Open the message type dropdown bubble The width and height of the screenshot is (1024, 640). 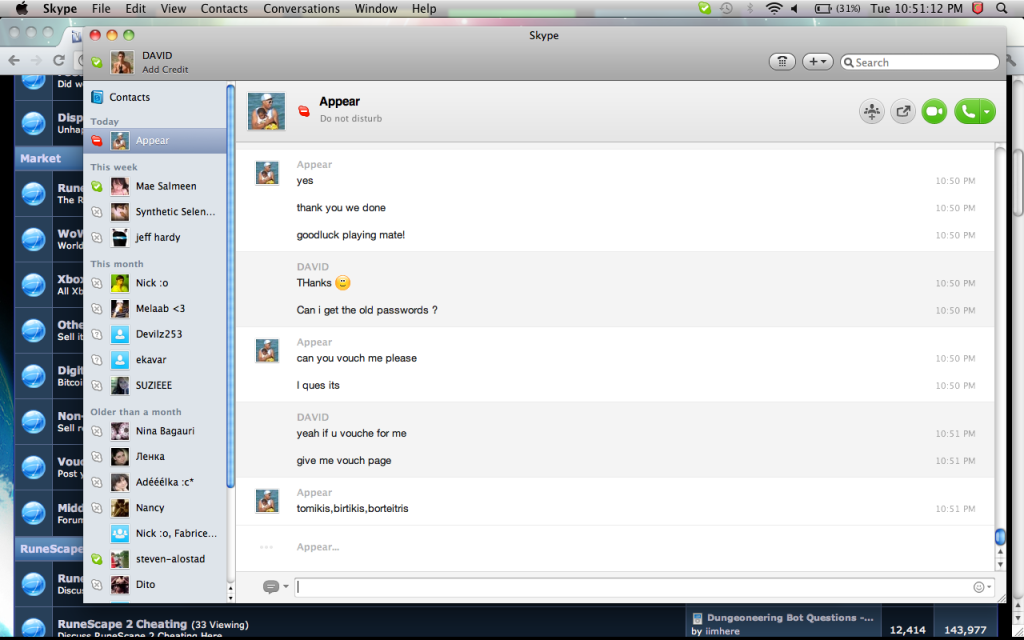[x=275, y=586]
